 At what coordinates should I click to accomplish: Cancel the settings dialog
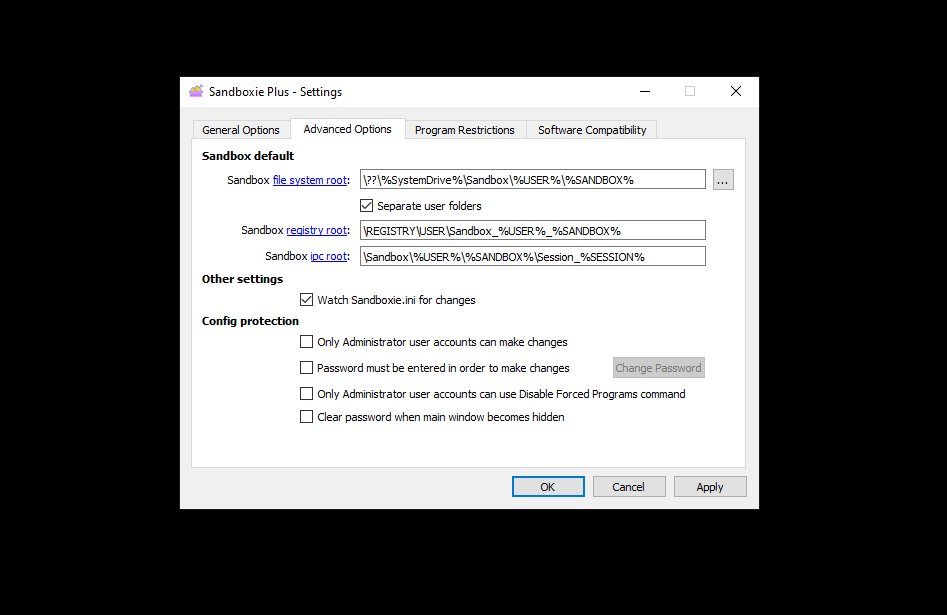(629, 487)
